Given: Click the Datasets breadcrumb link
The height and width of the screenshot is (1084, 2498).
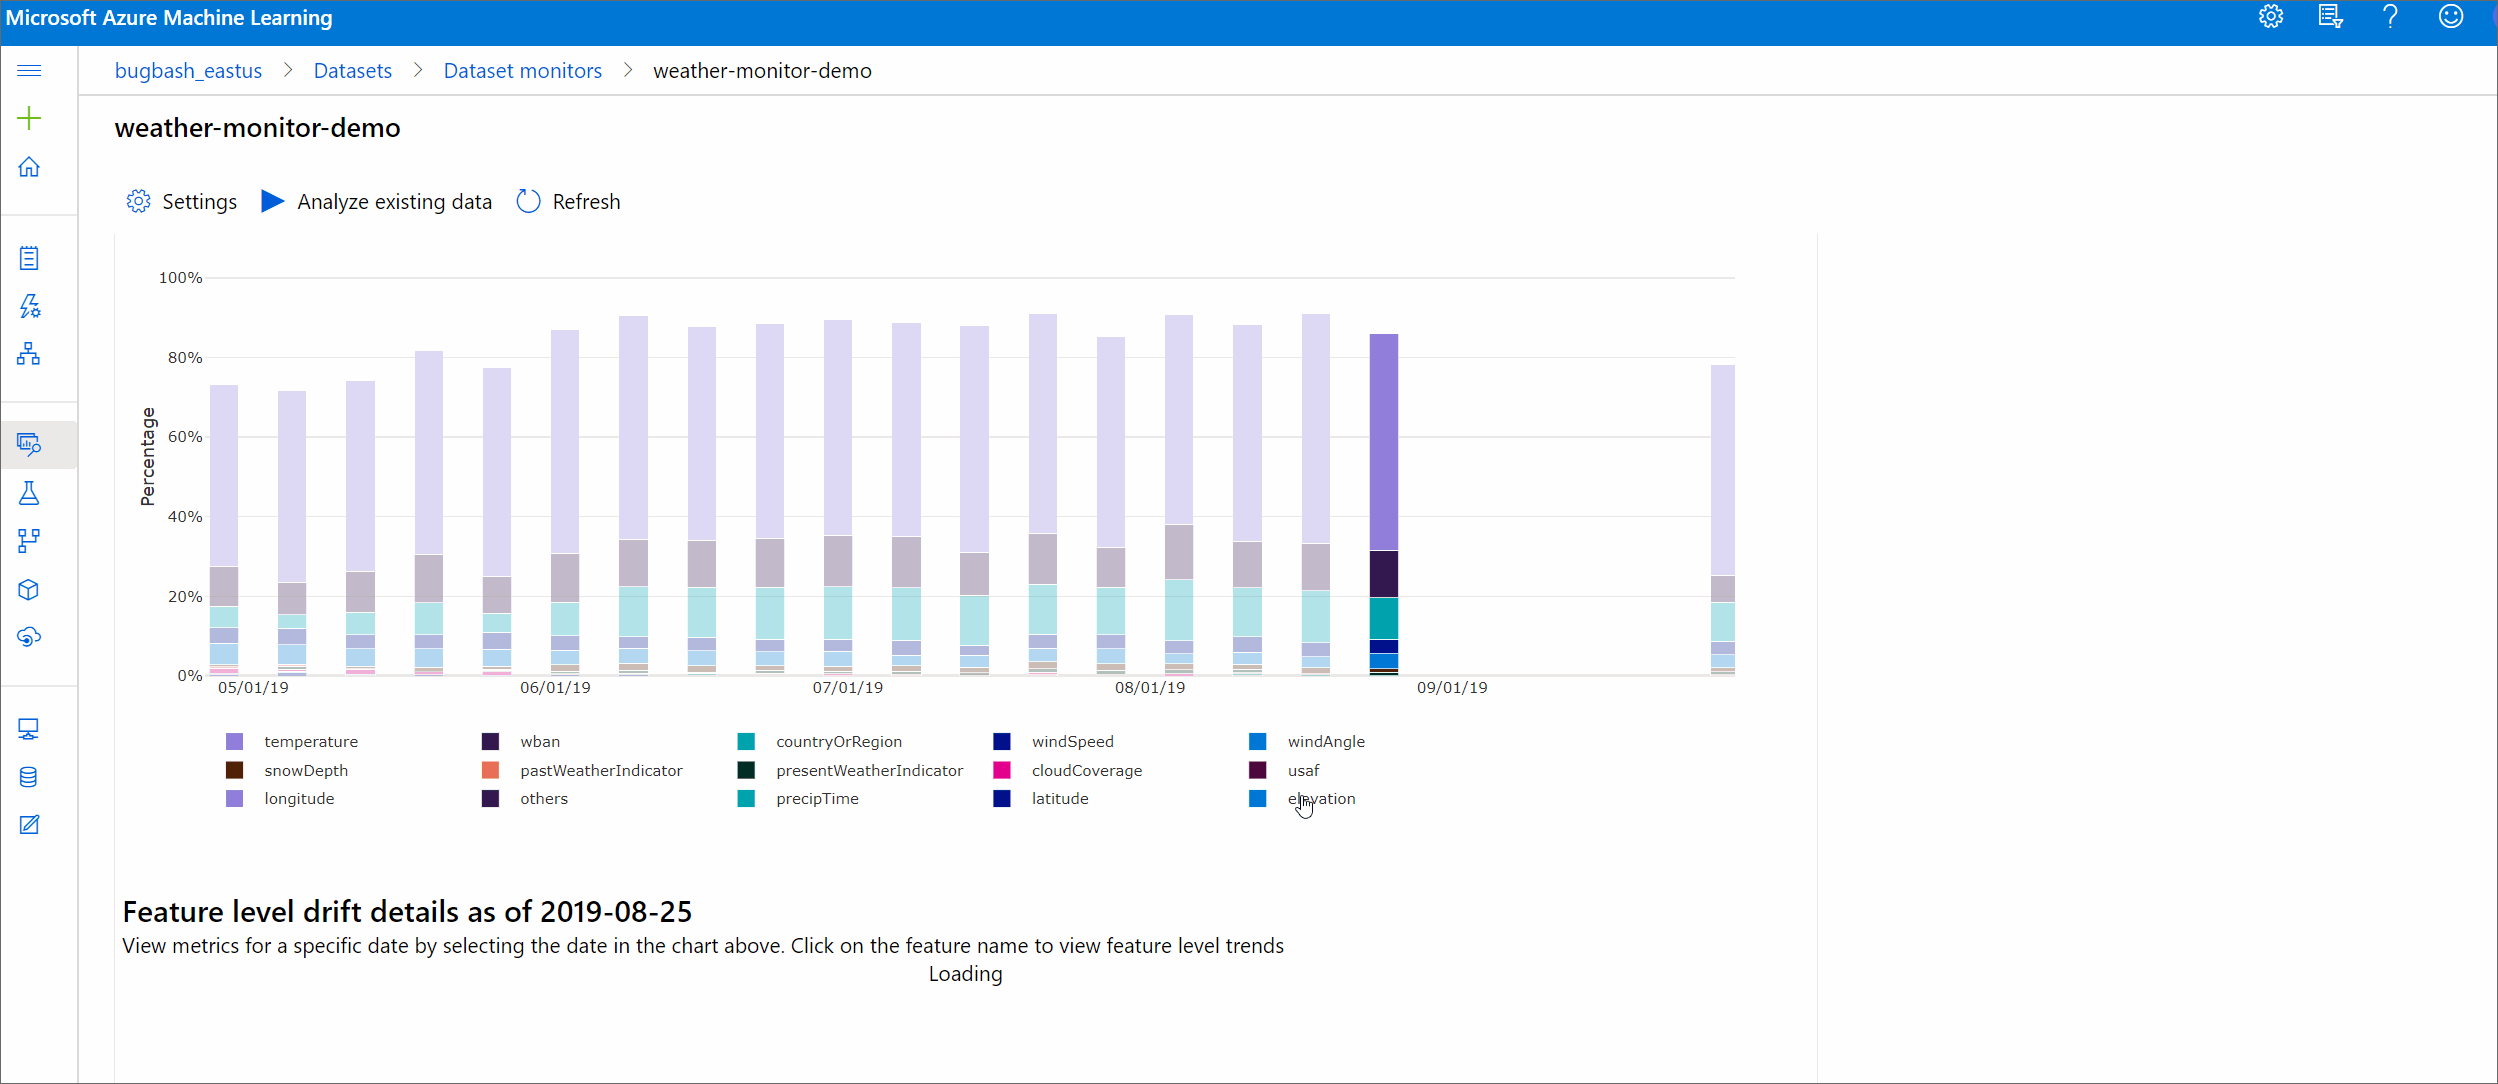Looking at the screenshot, I should tap(352, 70).
